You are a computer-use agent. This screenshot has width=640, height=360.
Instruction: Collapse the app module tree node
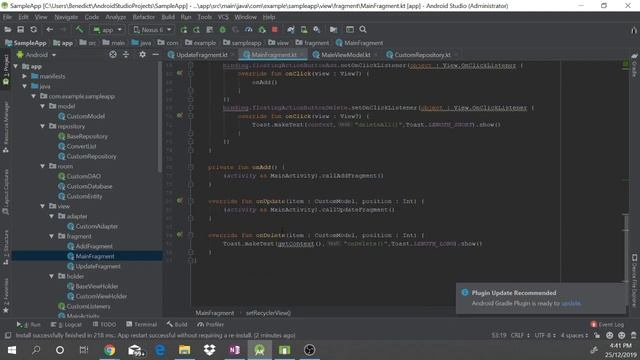click(x=16, y=66)
